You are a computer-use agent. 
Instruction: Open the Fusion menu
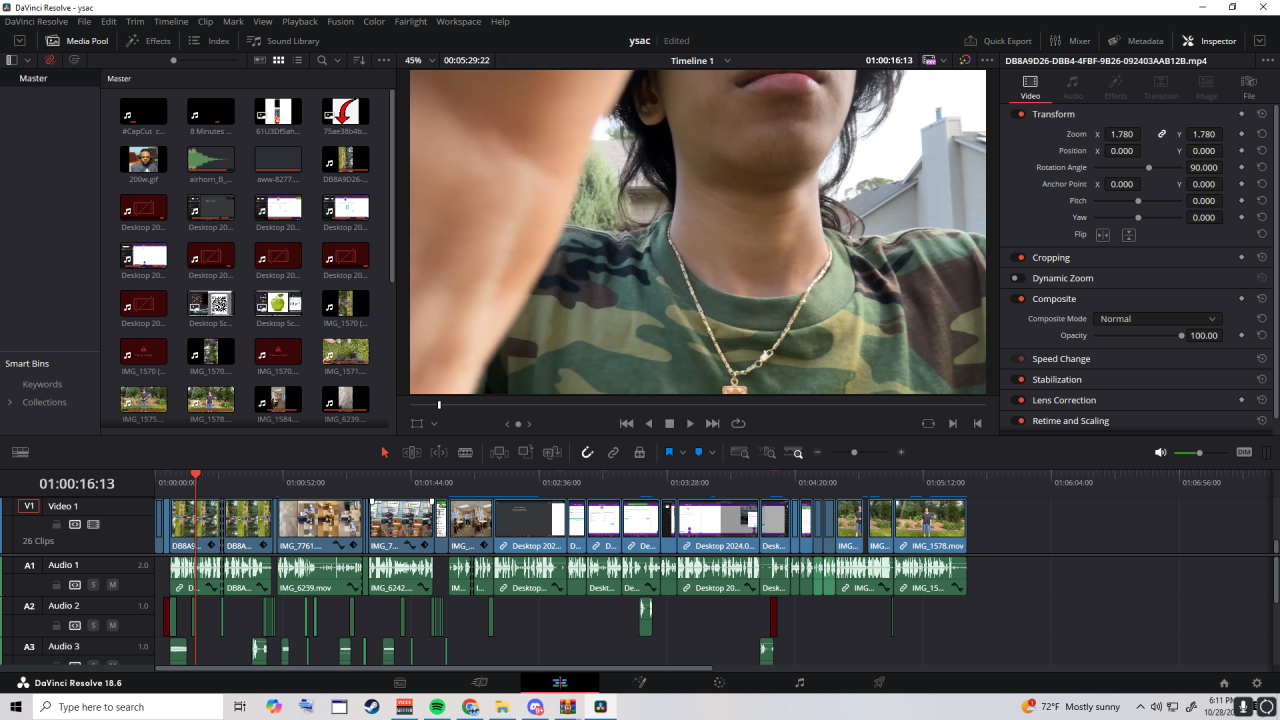click(x=340, y=21)
